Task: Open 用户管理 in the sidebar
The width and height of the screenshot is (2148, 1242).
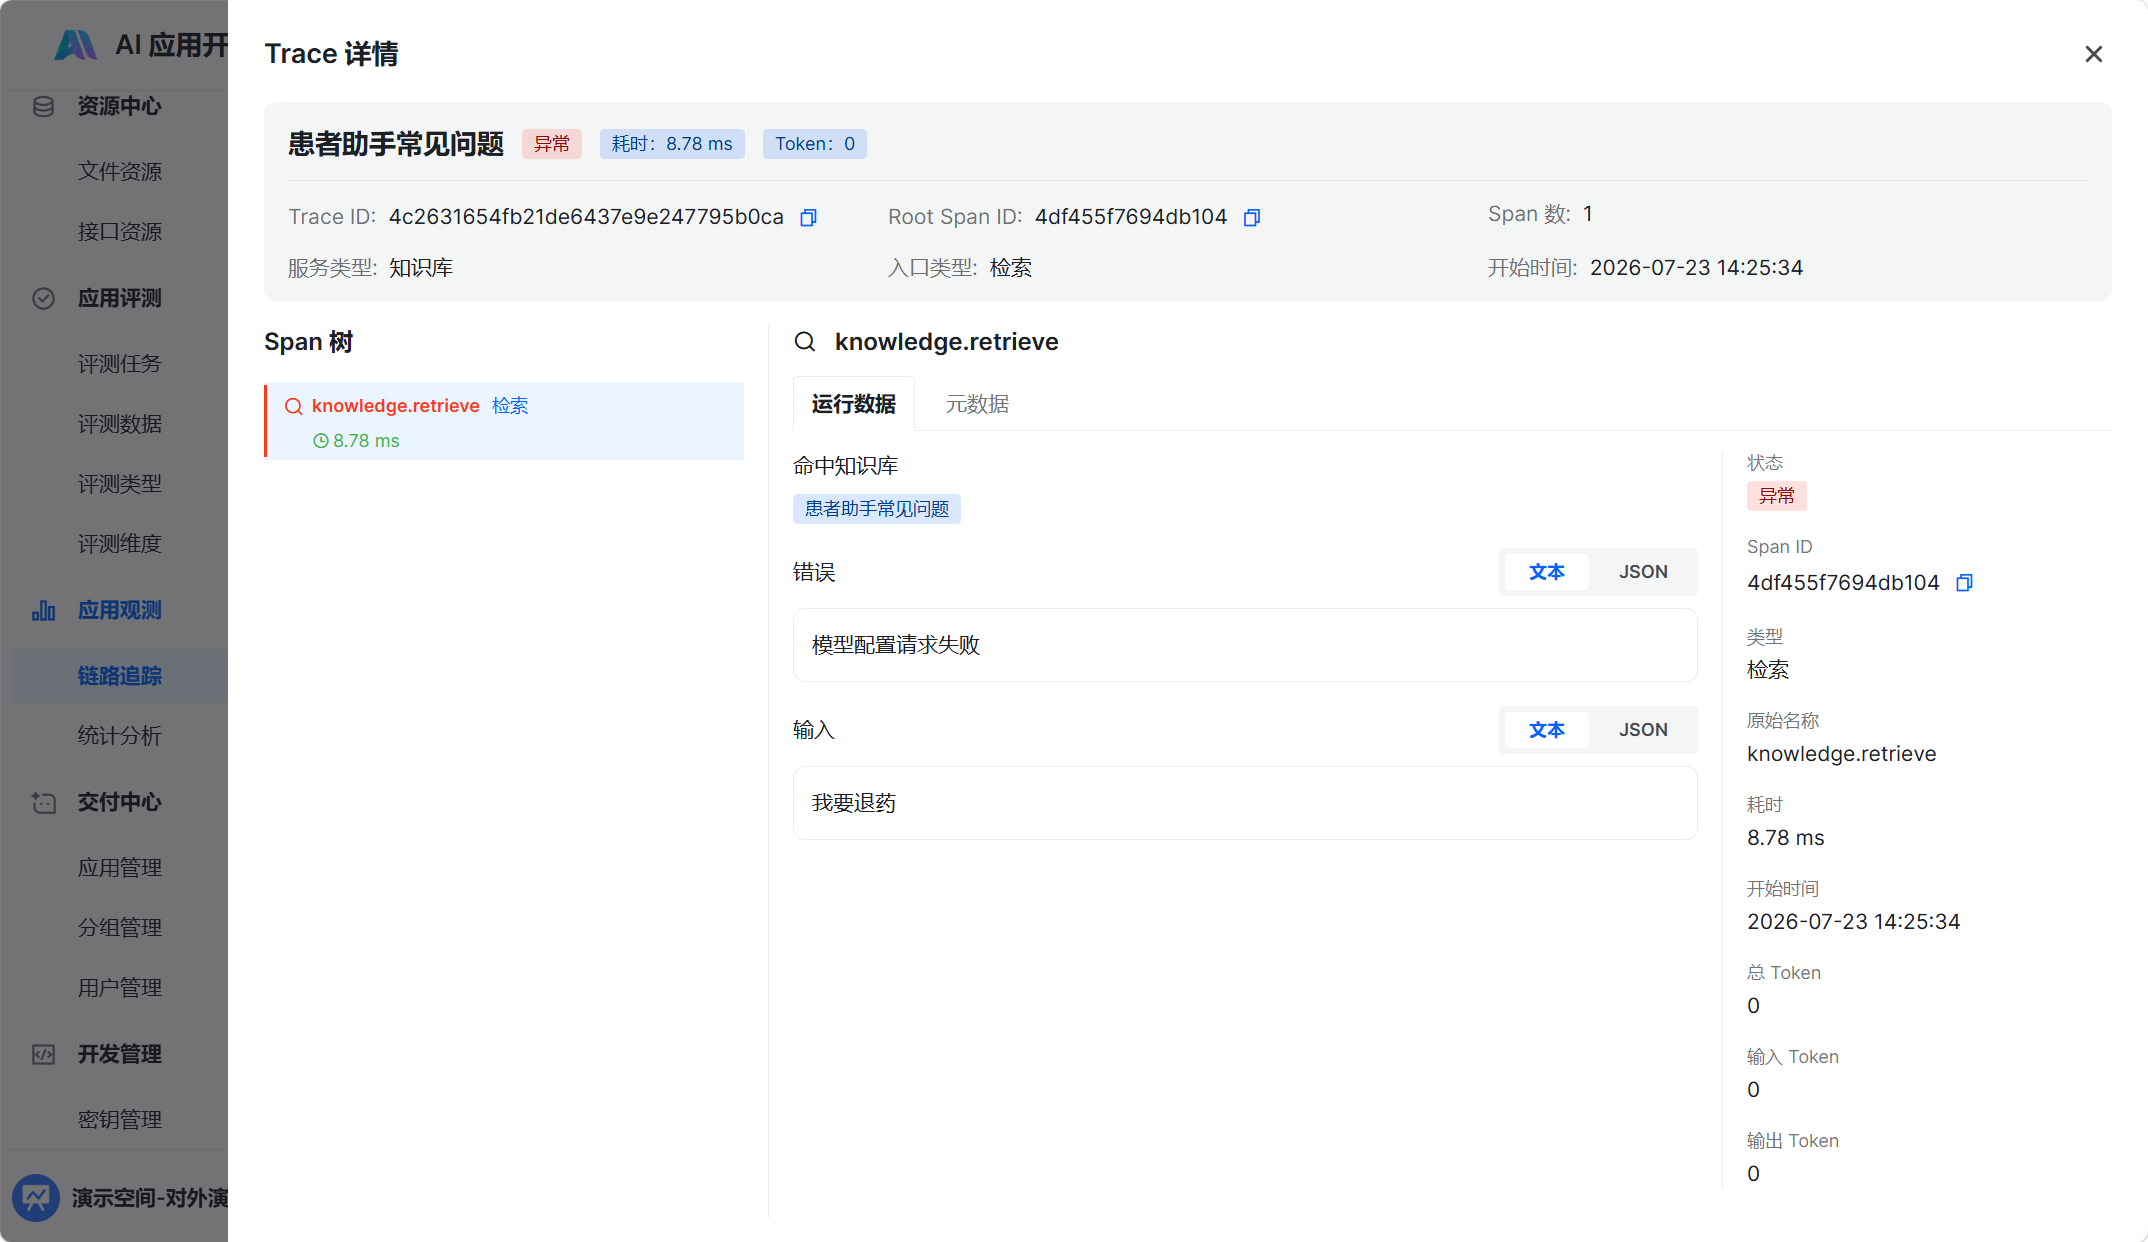Action: [x=120, y=988]
